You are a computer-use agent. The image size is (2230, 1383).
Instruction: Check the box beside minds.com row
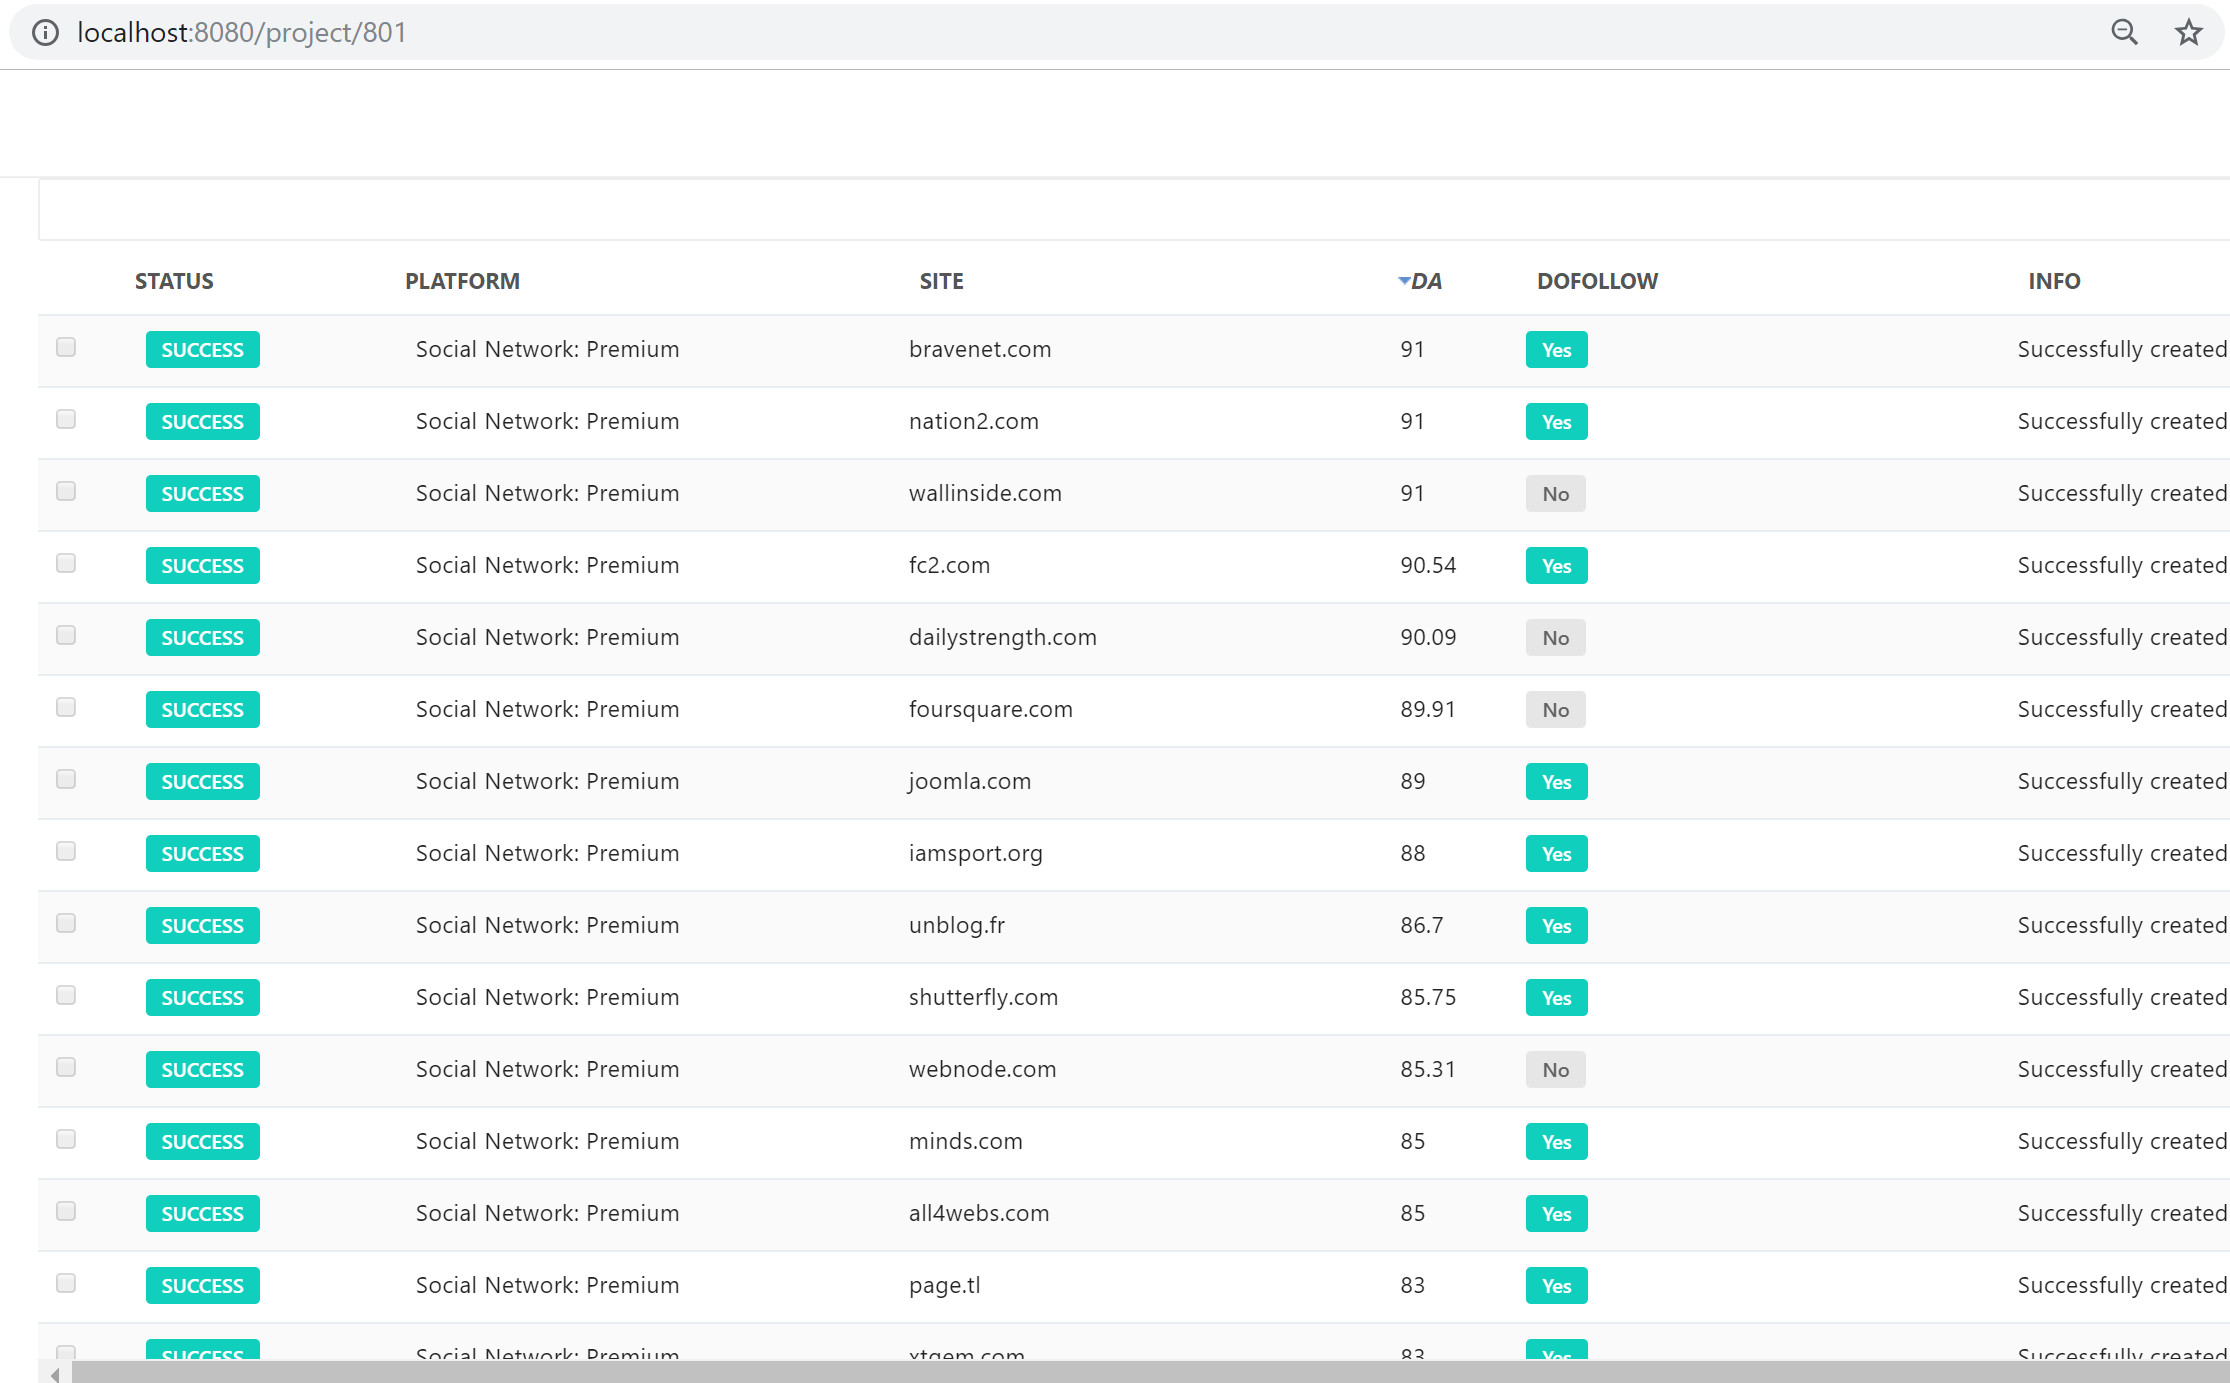click(66, 1139)
